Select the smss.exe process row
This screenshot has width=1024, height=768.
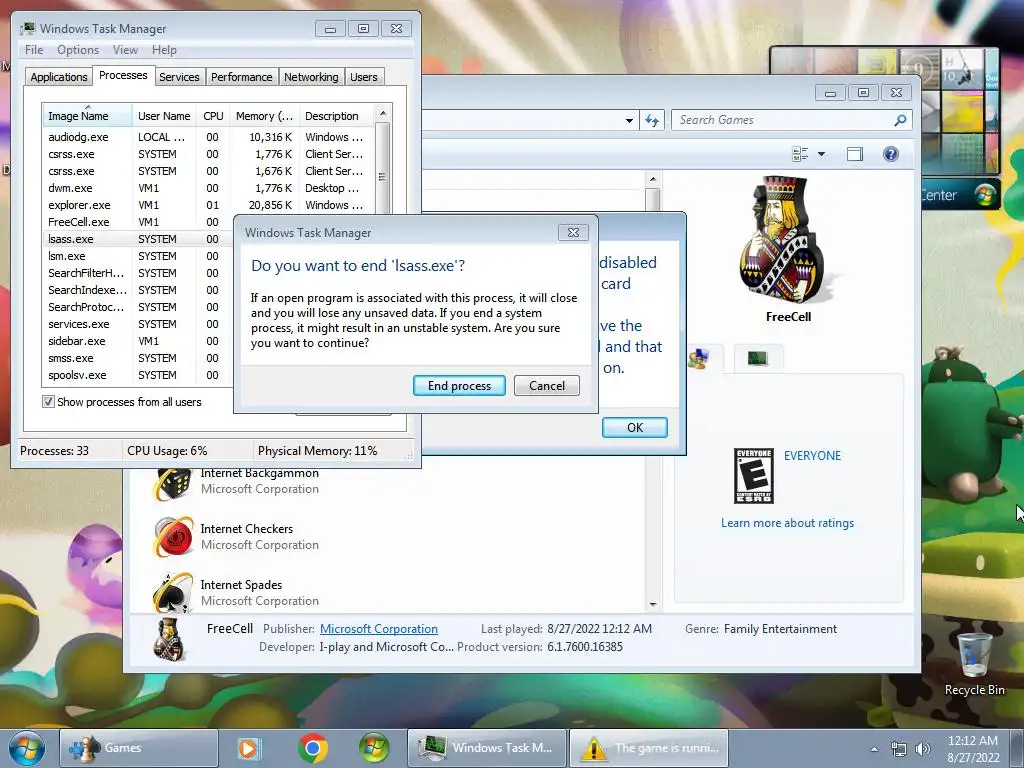click(138, 358)
